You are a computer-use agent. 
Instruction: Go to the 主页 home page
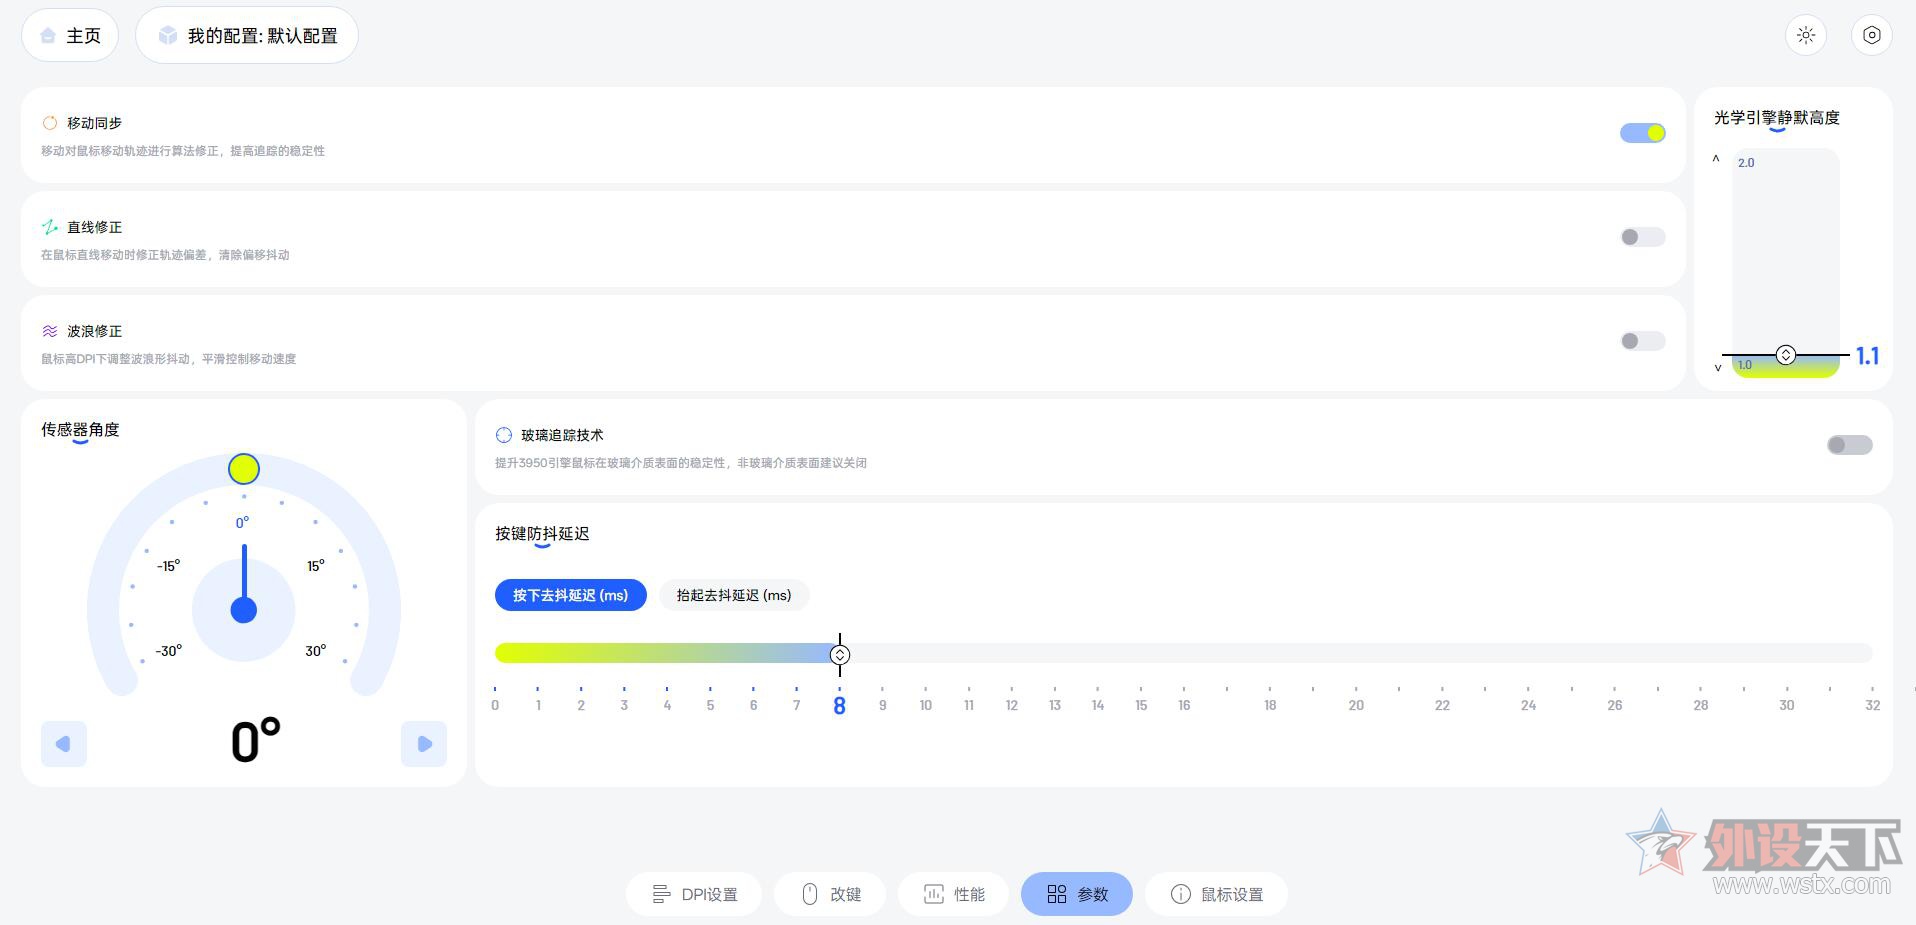click(x=70, y=36)
